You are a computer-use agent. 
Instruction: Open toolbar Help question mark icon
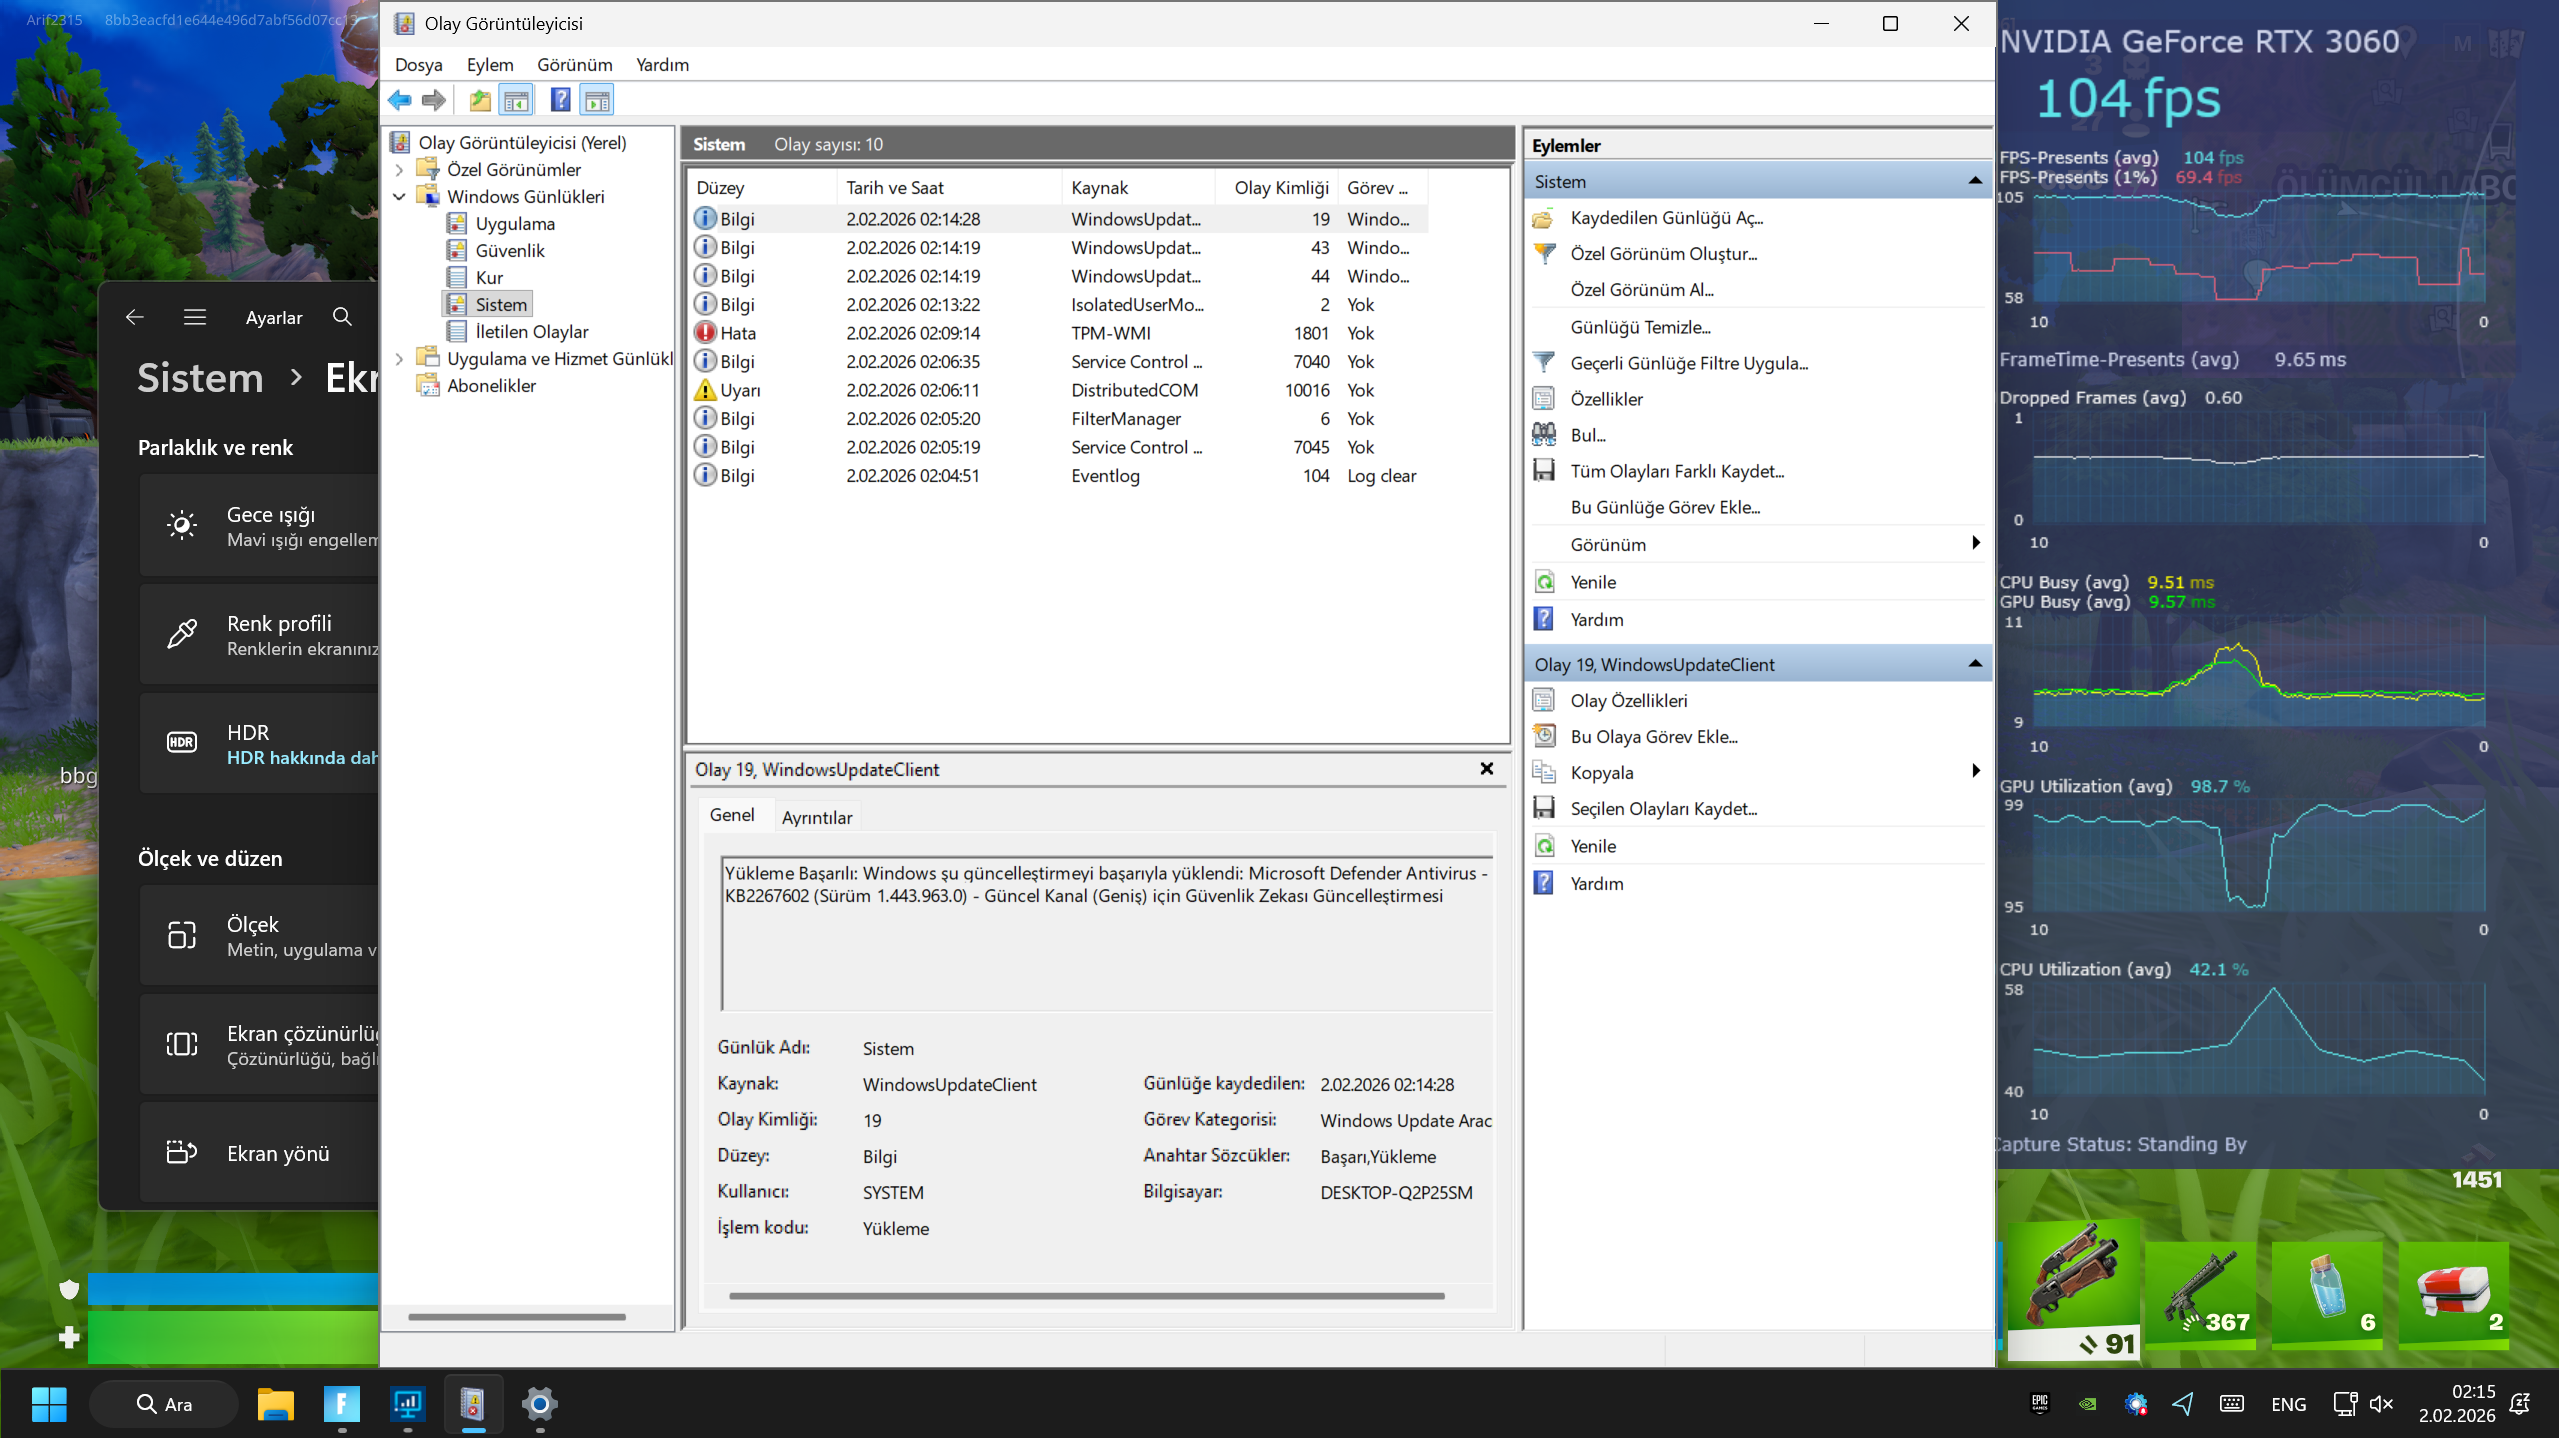tap(560, 100)
